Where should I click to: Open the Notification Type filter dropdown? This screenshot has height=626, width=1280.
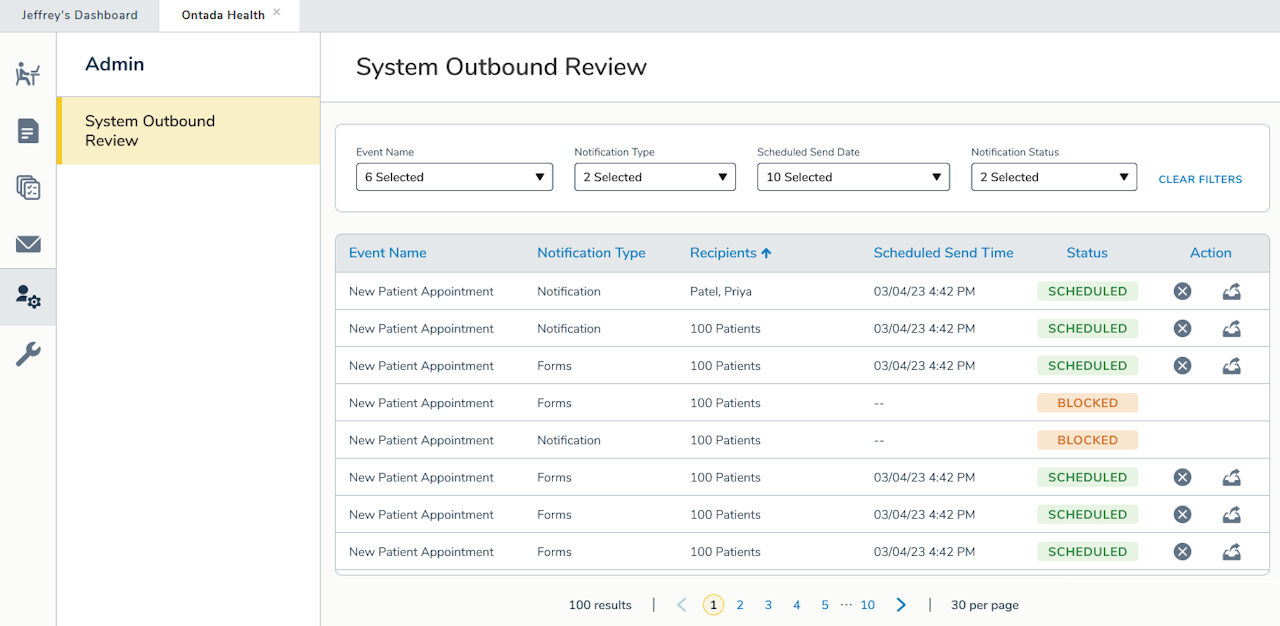click(654, 176)
